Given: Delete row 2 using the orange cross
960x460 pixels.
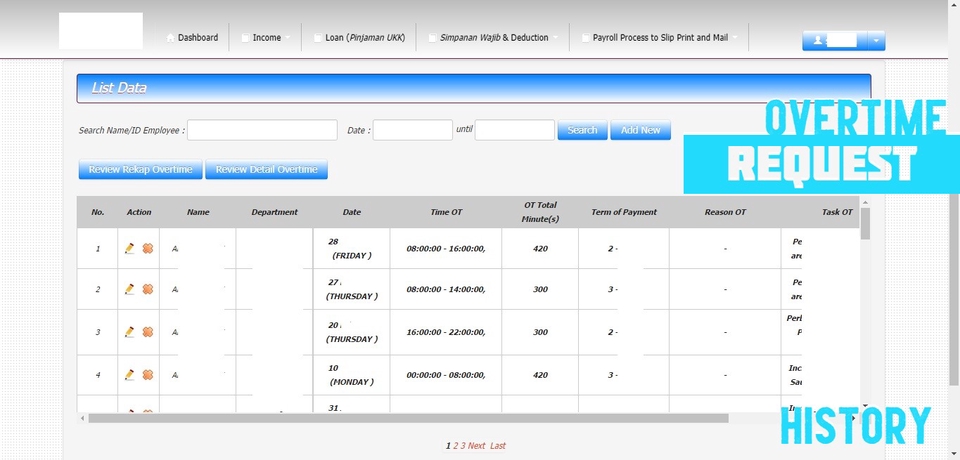Looking at the screenshot, I should tap(148, 288).
